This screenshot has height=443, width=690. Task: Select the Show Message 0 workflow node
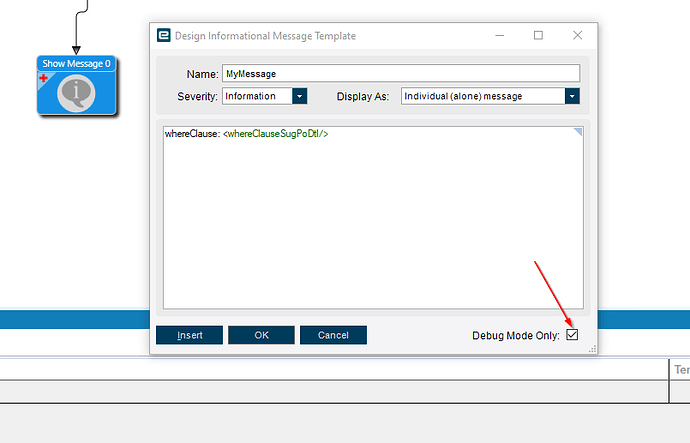(x=77, y=85)
